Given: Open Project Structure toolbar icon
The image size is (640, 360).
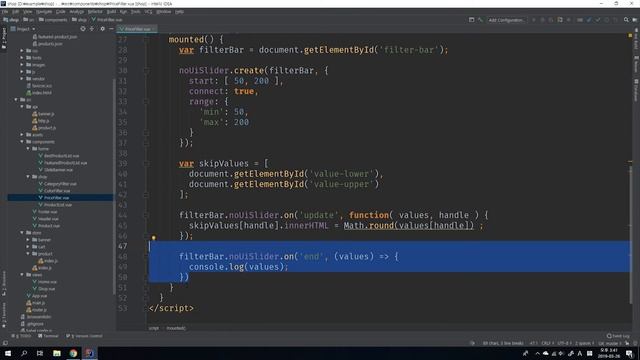Looking at the screenshot, I should tap(471, 20).
